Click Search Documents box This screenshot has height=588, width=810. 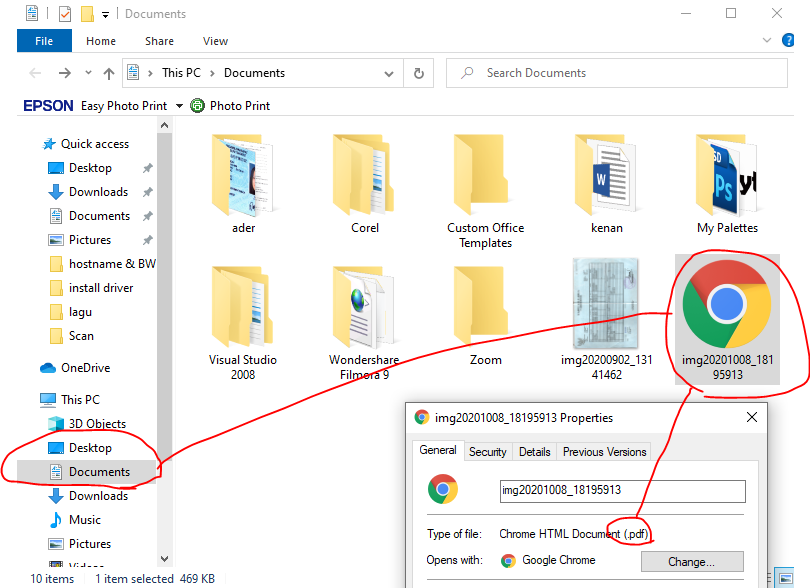tap(617, 73)
